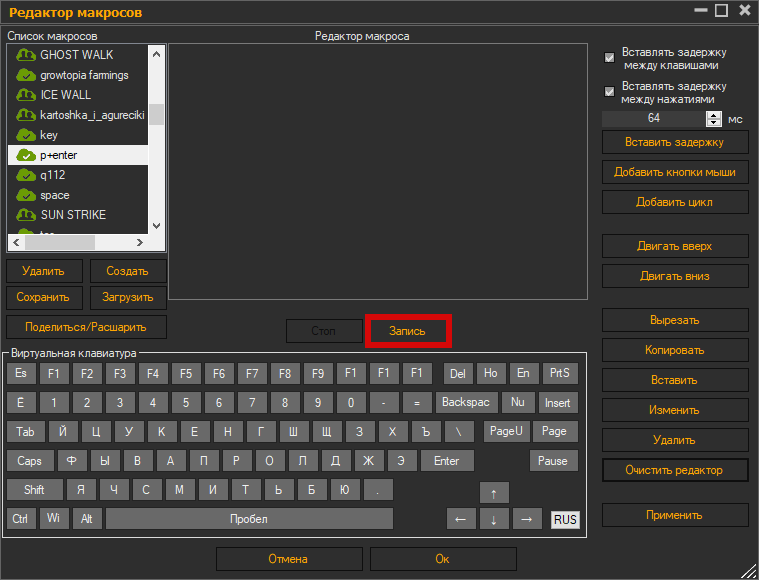Click the Tab key on virtual keyboard

coord(26,431)
